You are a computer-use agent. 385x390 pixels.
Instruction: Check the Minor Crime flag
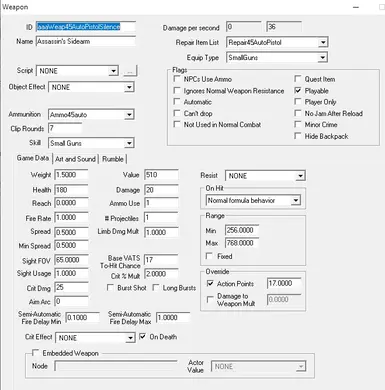(298, 124)
